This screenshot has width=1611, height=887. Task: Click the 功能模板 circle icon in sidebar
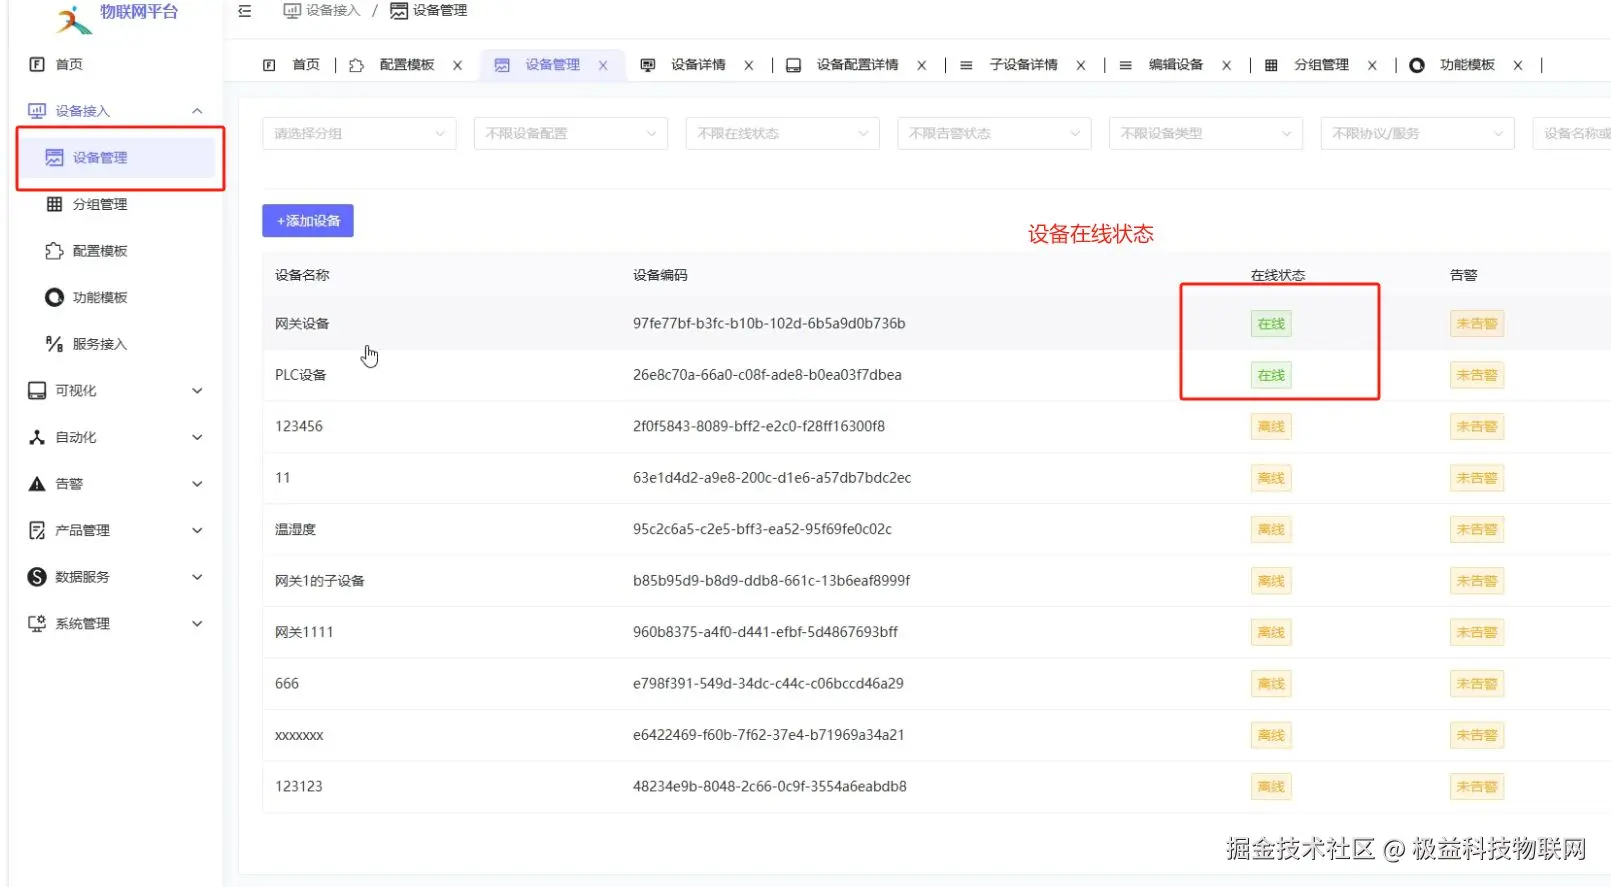tap(55, 297)
